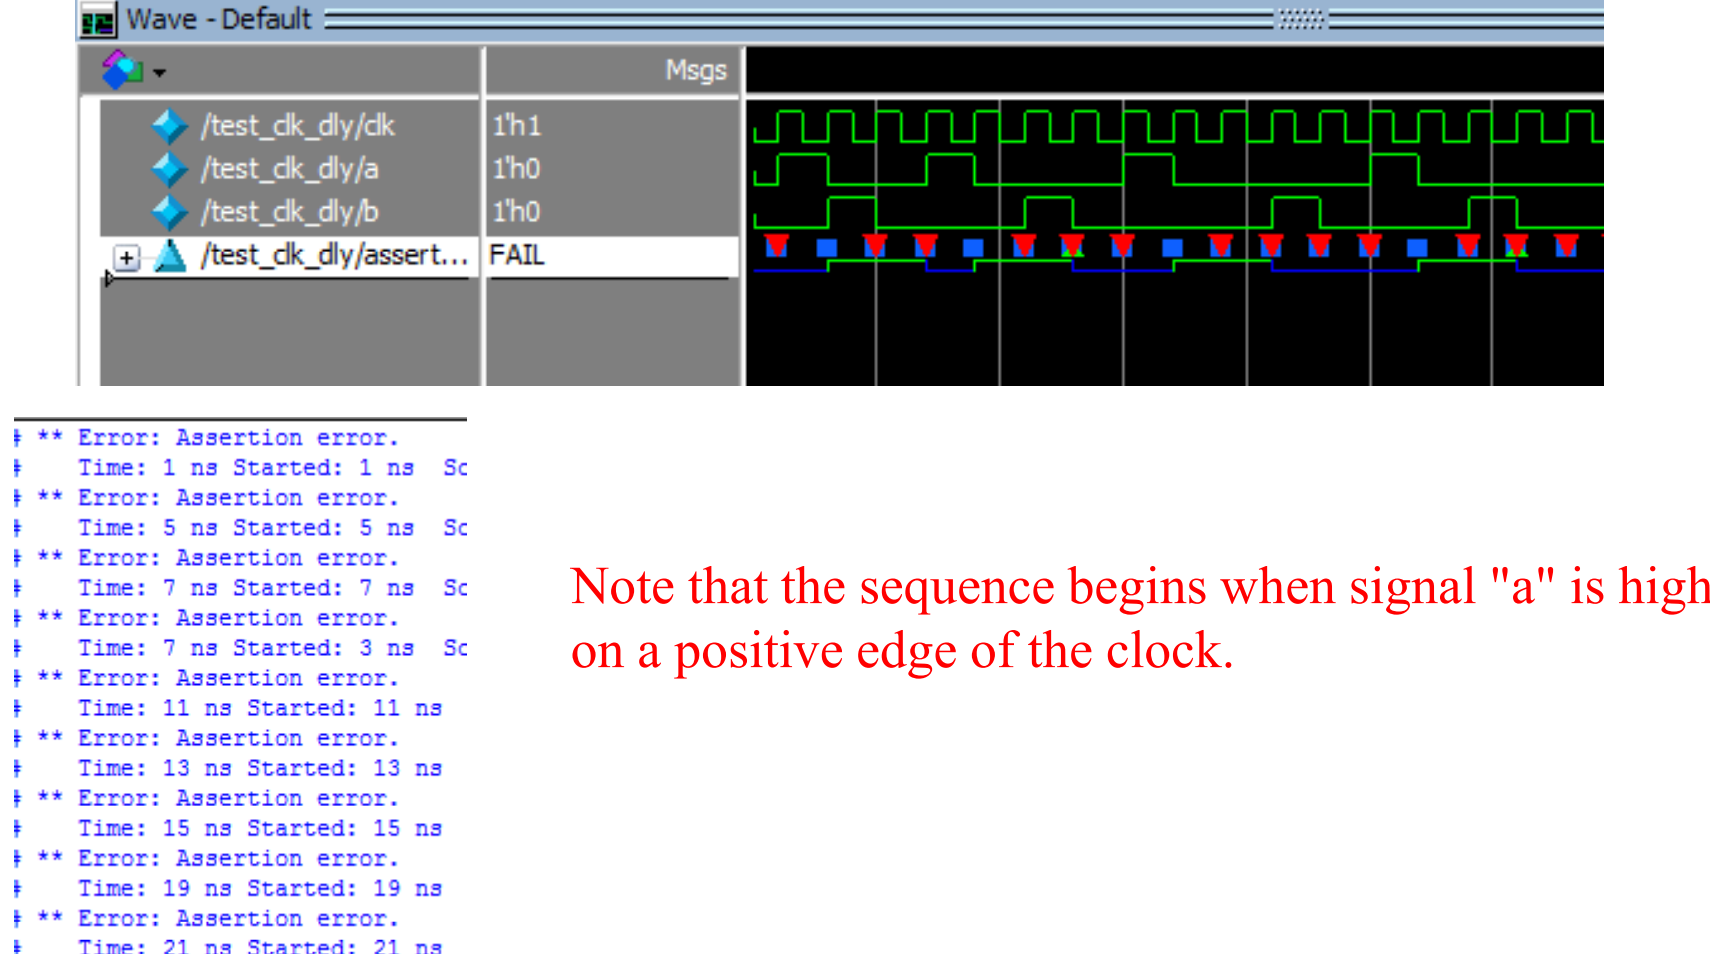Click the FAIL value of the assertion
The width and height of the screenshot is (1710, 954).
point(517,256)
